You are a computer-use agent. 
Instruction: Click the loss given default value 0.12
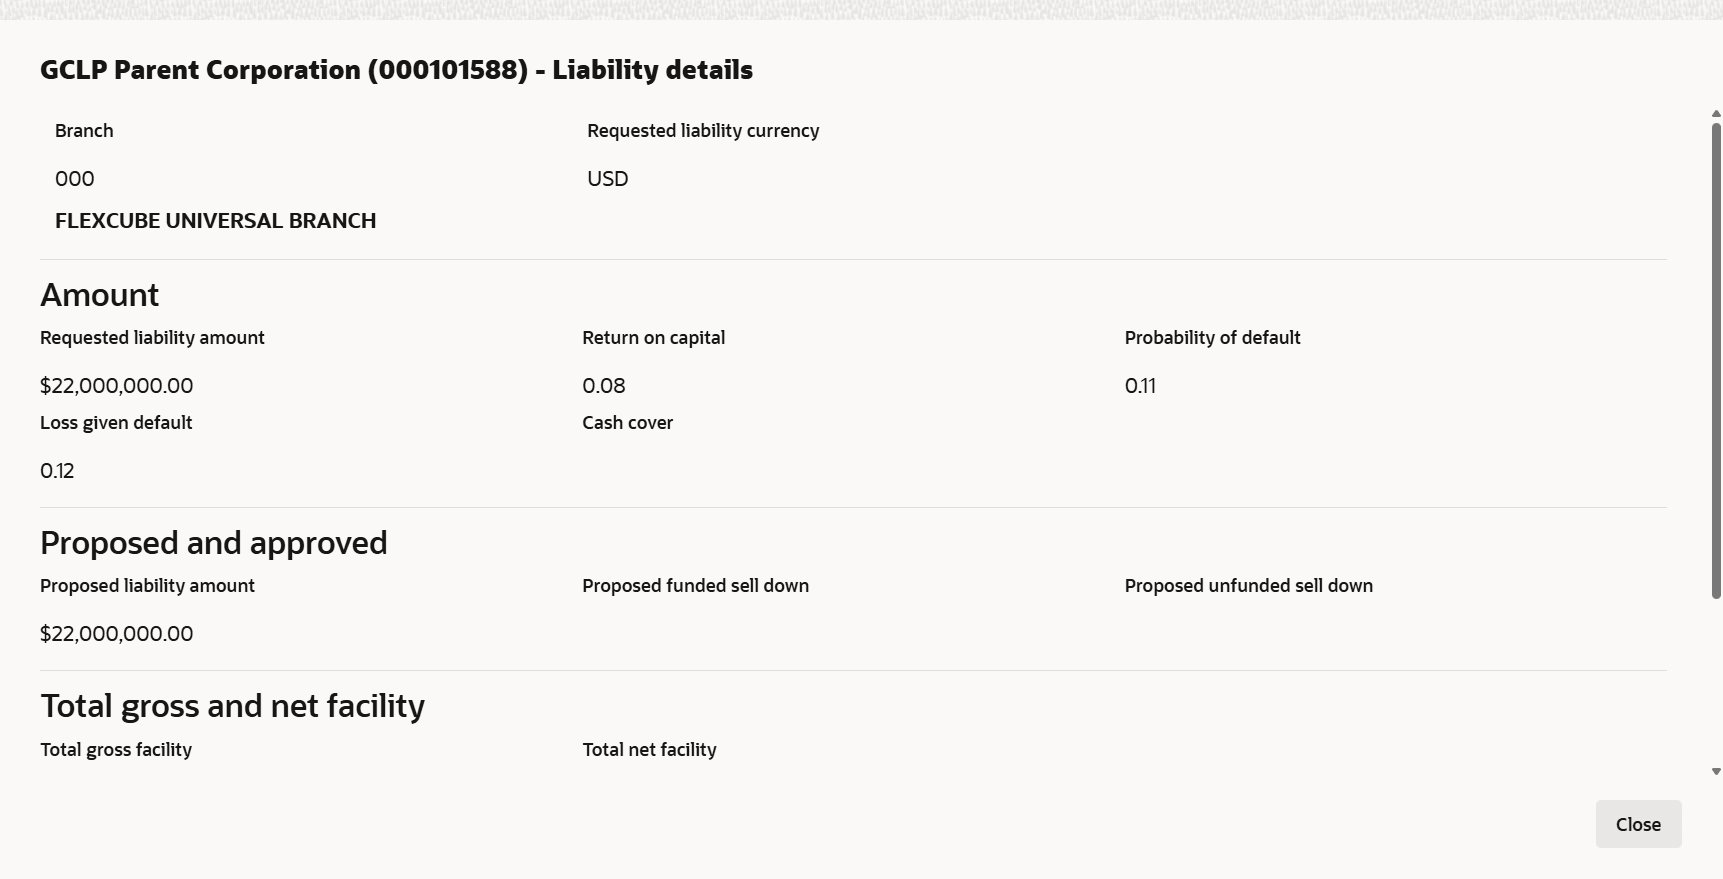tap(57, 471)
